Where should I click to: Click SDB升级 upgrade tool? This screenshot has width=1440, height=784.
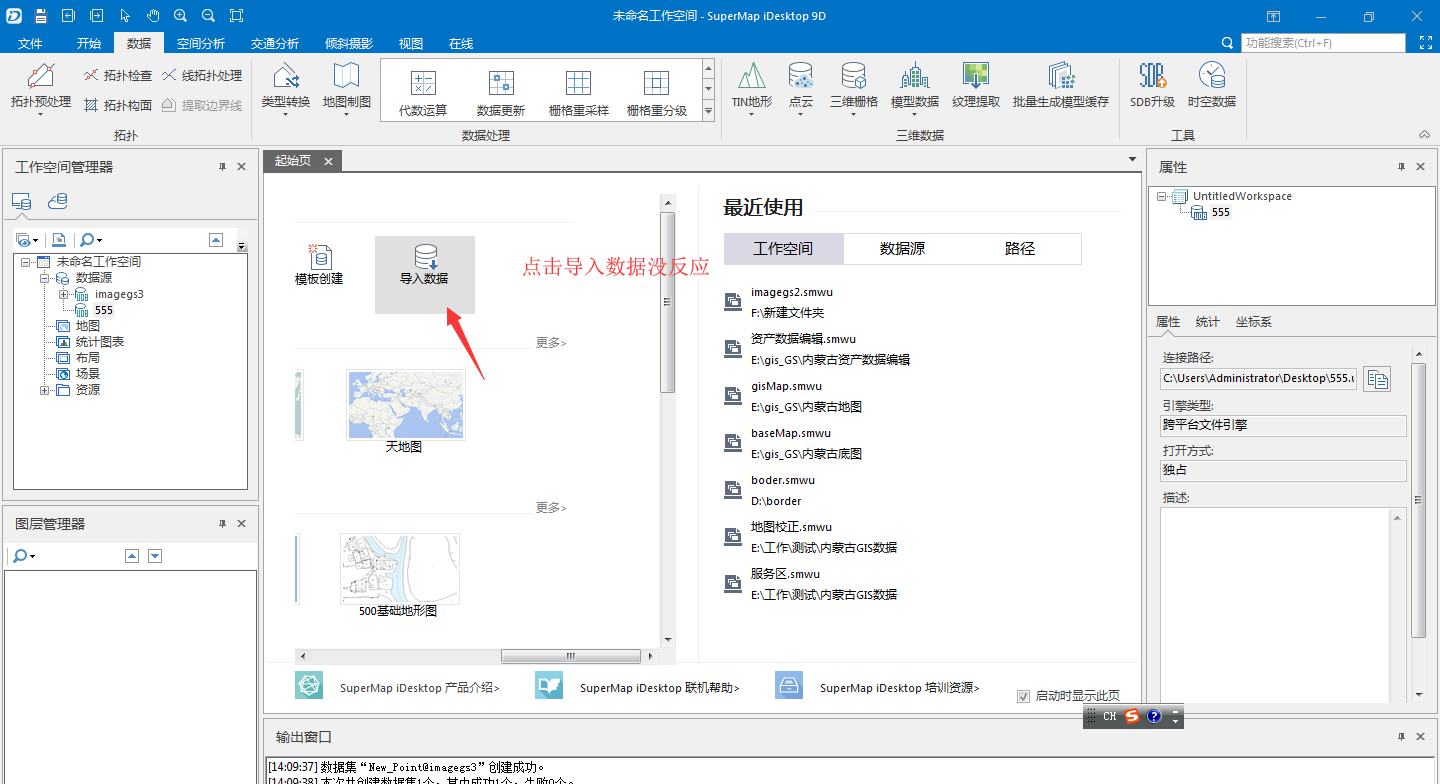point(1153,85)
